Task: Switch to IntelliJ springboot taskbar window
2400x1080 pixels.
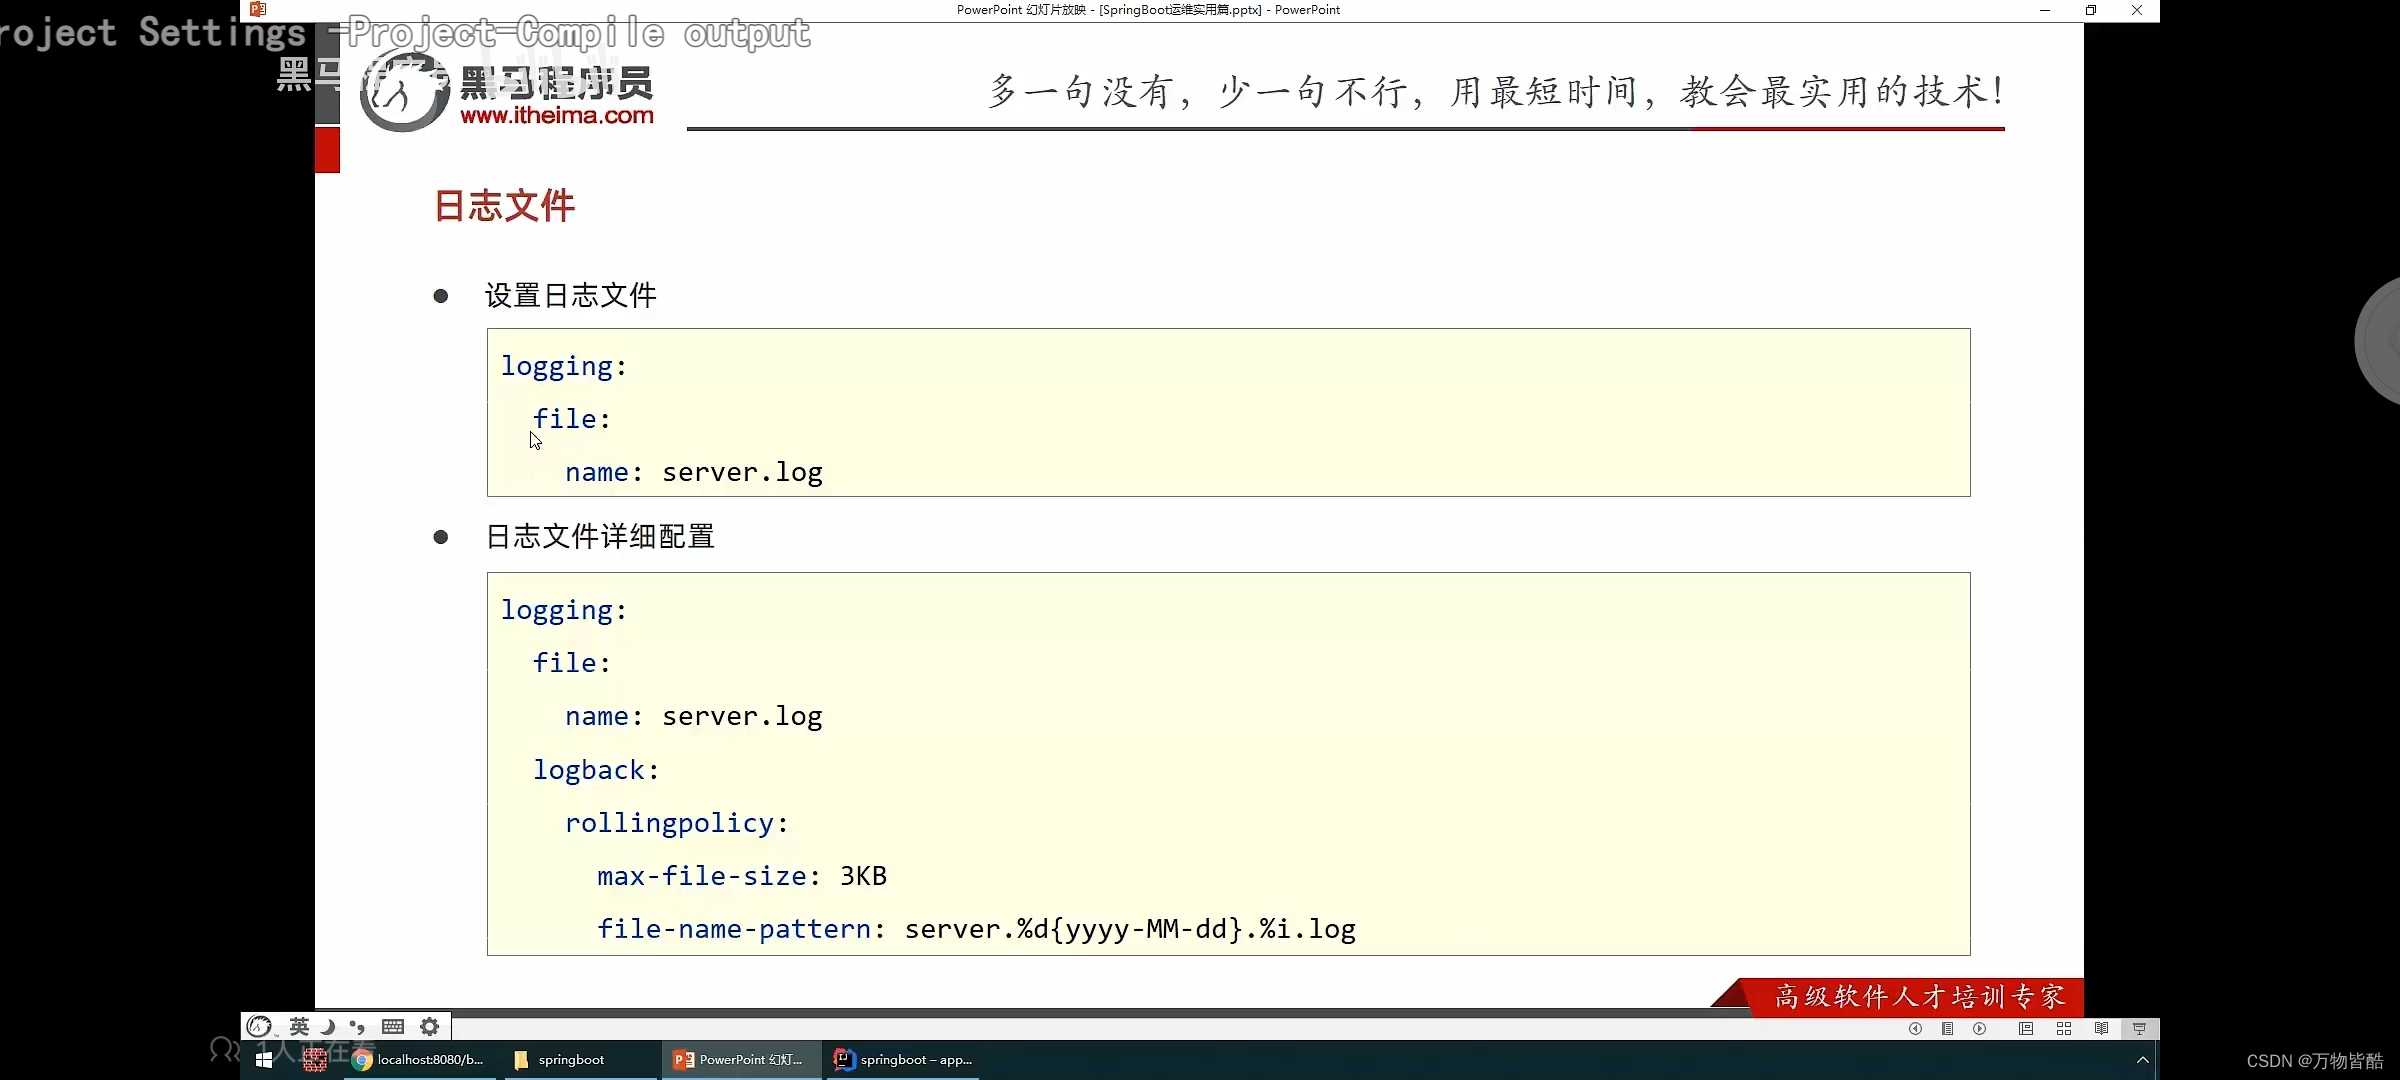Action: click(903, 1060)
